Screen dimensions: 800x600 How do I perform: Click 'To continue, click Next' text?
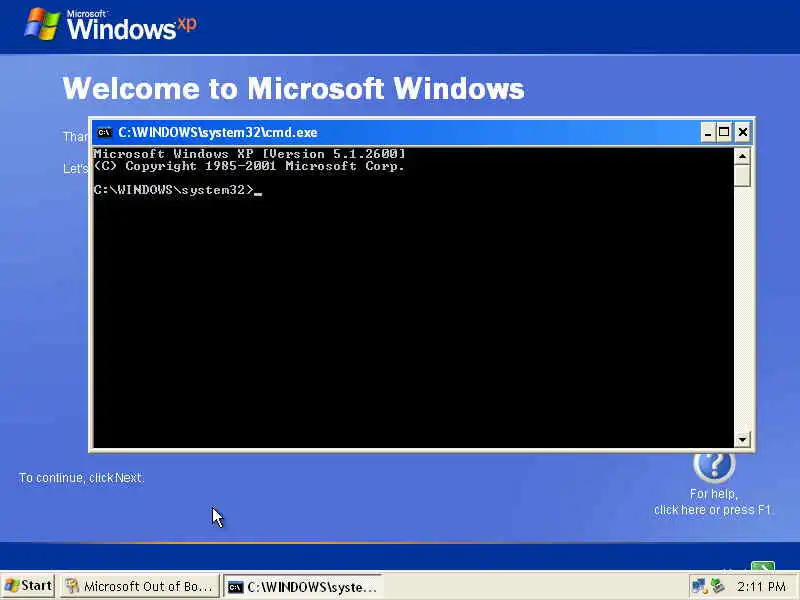point(81,478)
